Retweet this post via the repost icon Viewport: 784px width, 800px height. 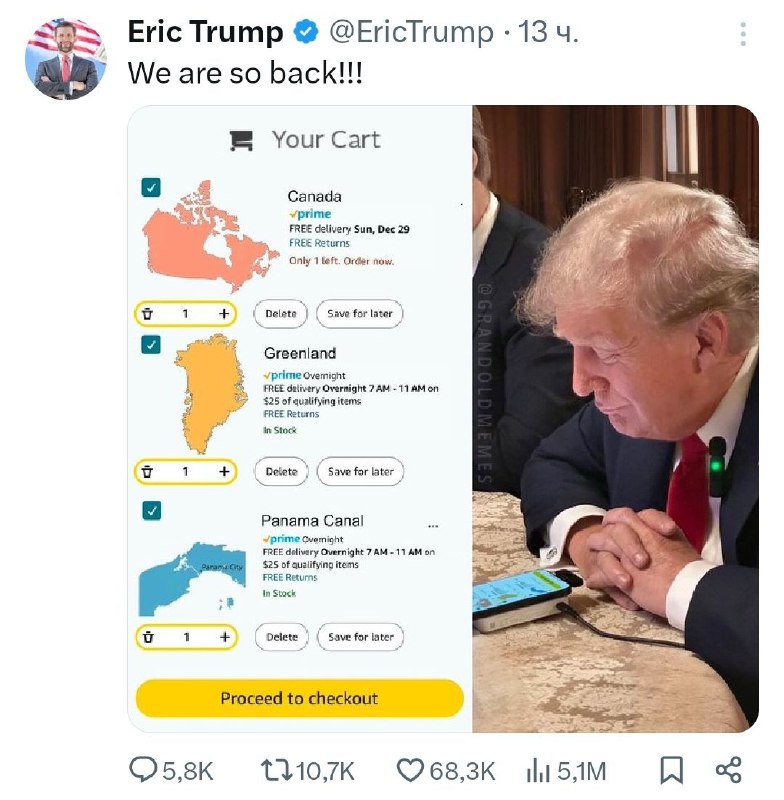275,770
